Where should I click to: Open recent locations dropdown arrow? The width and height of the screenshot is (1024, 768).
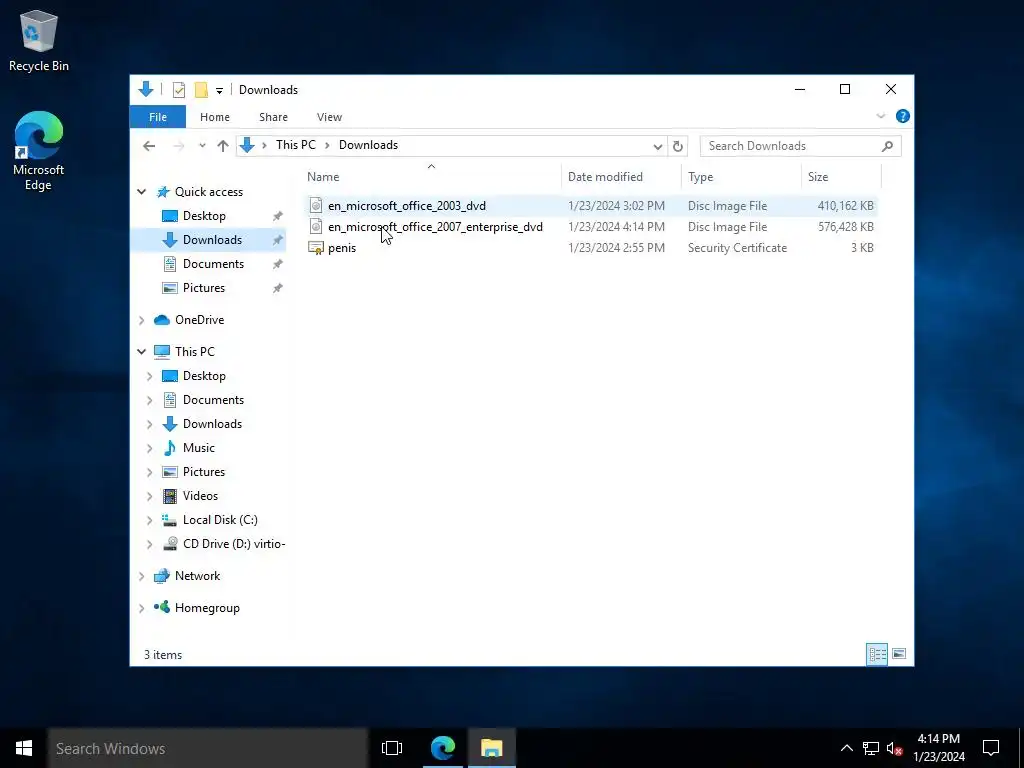click(202, 146)
